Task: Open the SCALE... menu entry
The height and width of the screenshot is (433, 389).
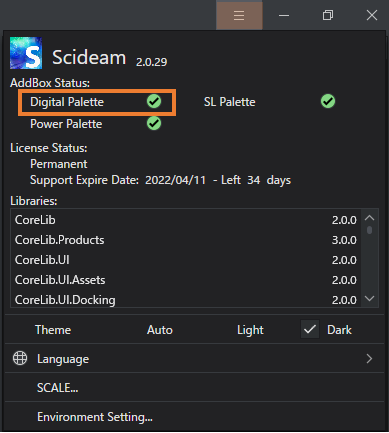Action: pos(194,387)
